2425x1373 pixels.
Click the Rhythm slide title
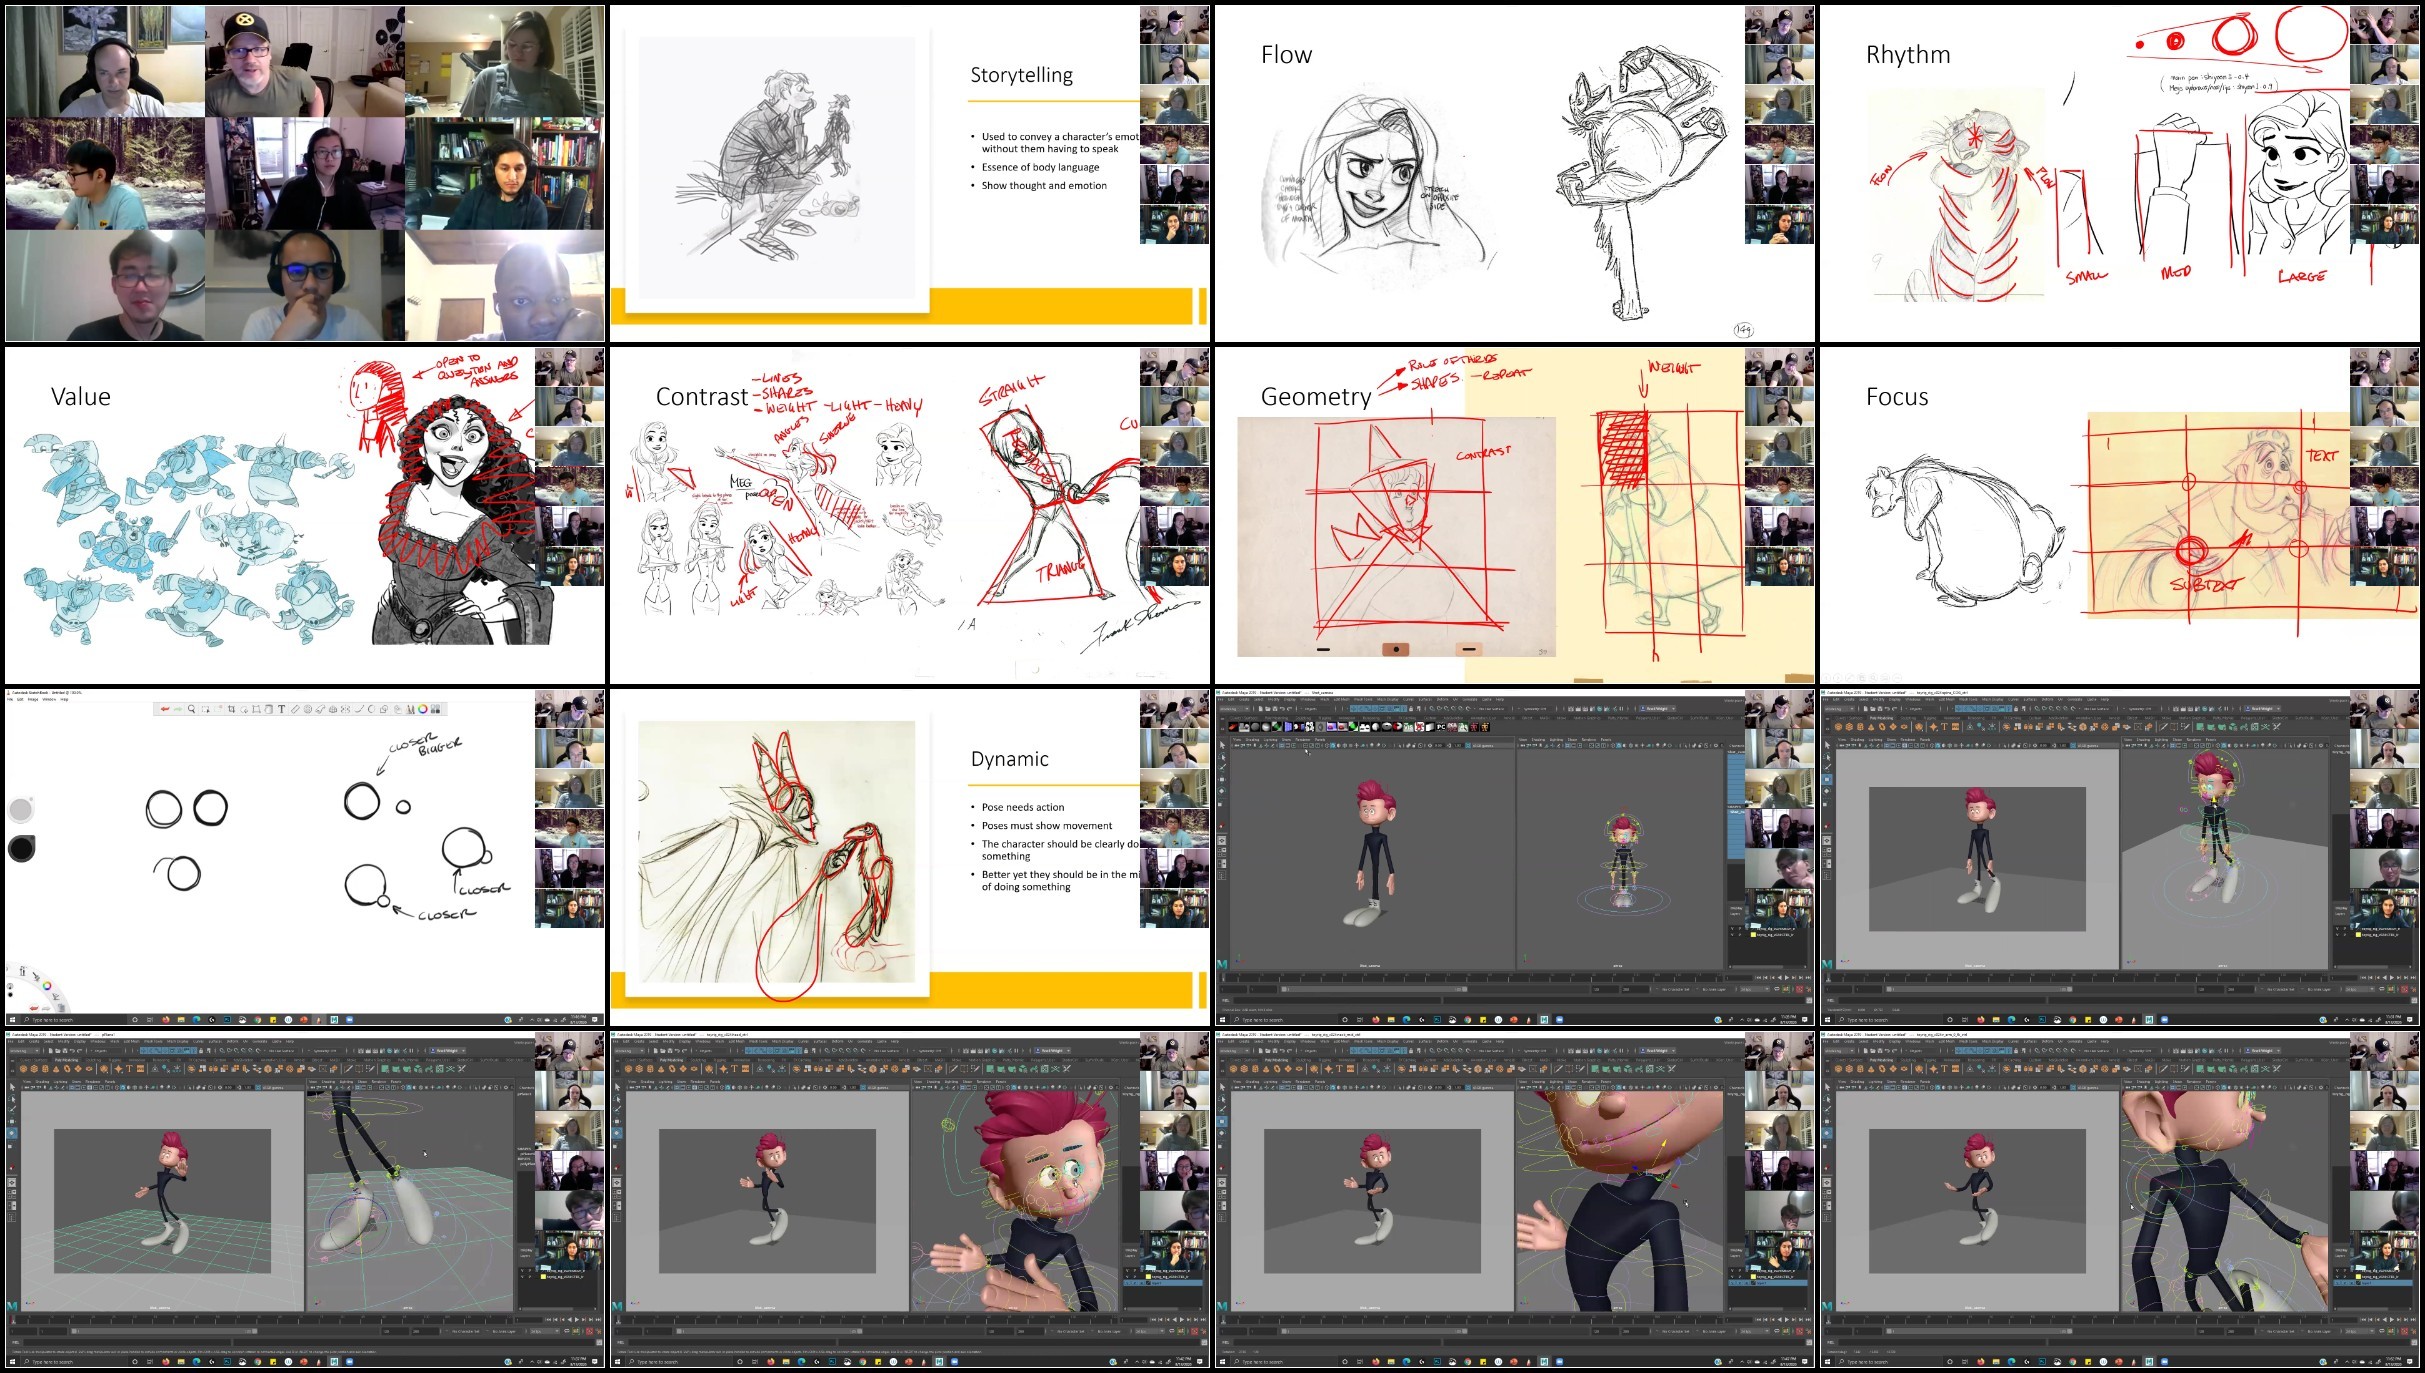tap(1908, 55)
